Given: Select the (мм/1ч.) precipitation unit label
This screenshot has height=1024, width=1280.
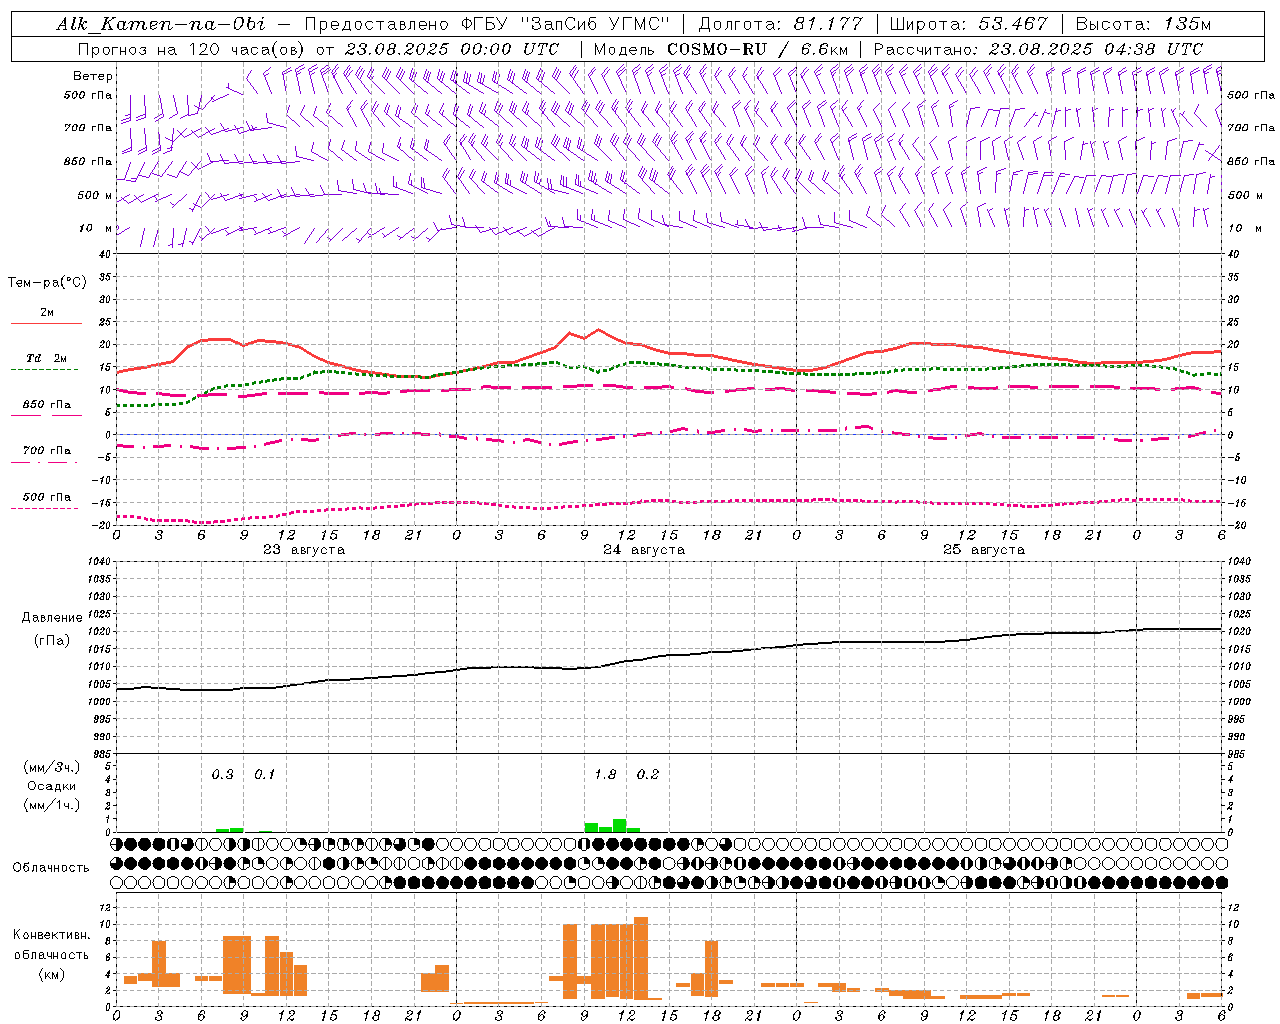Looking at the screenshot, I should (x=52, y=805).
